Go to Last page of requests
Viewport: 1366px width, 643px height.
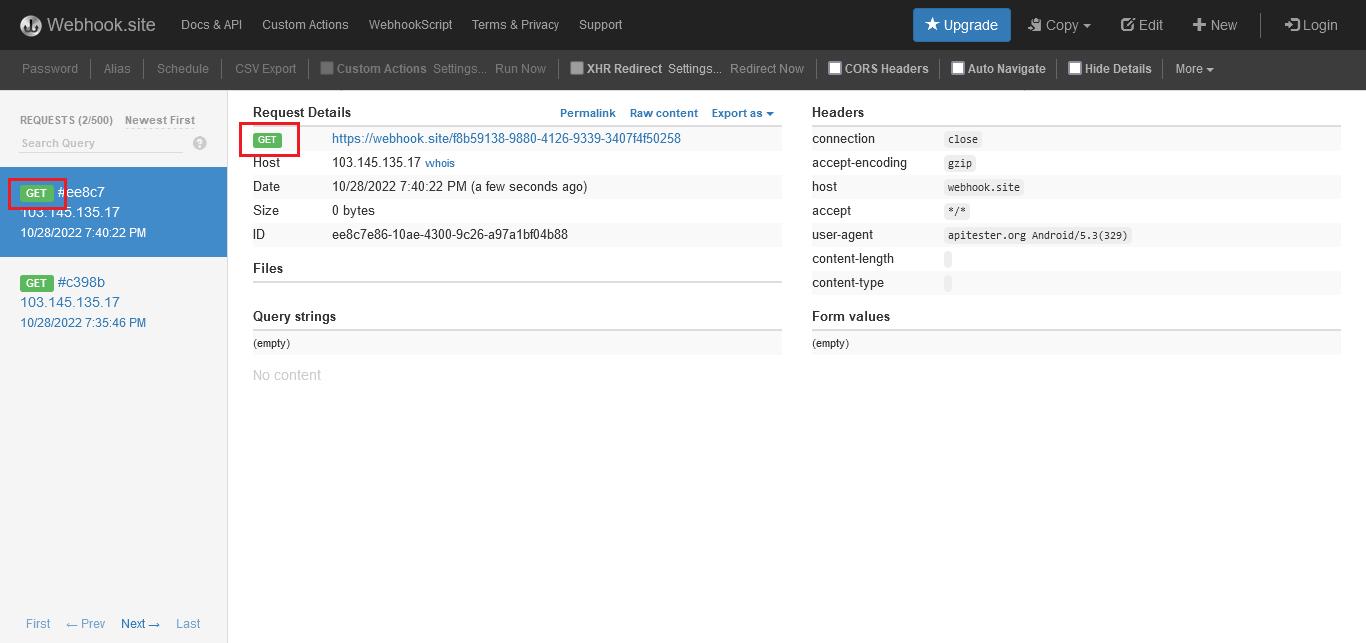tap(188, 624)
